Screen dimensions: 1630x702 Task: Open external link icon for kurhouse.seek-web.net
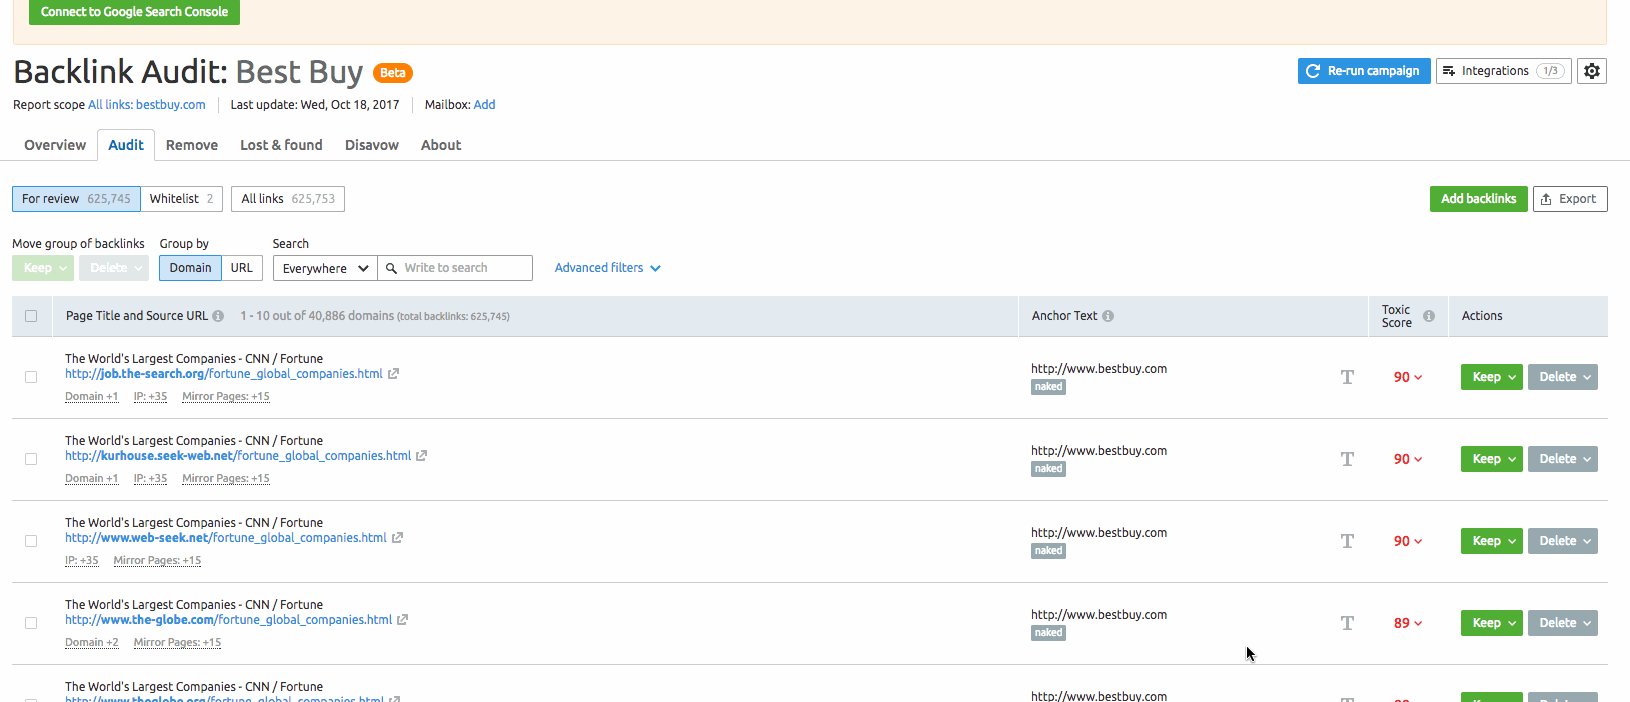coord(422,456)
